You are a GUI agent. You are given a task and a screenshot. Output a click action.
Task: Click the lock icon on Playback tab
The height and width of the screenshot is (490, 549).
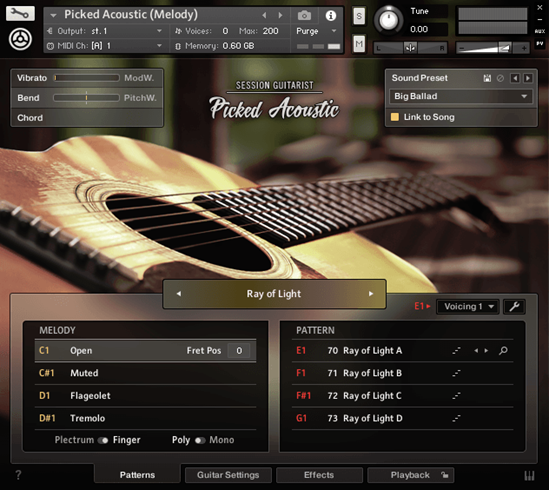pyautogui.click(x=445, y=475)
